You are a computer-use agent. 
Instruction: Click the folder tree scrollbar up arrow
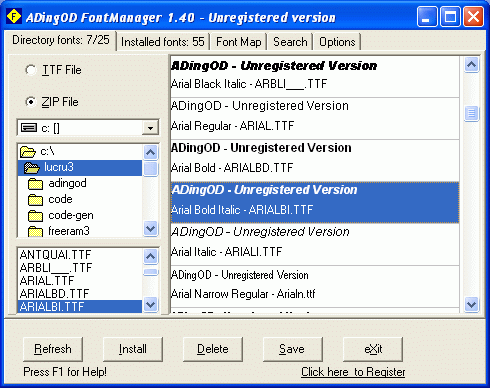click(x=151, y=153)
